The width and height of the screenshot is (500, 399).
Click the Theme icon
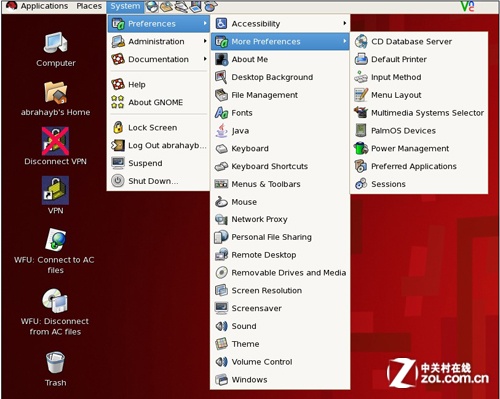pos(221,344)
